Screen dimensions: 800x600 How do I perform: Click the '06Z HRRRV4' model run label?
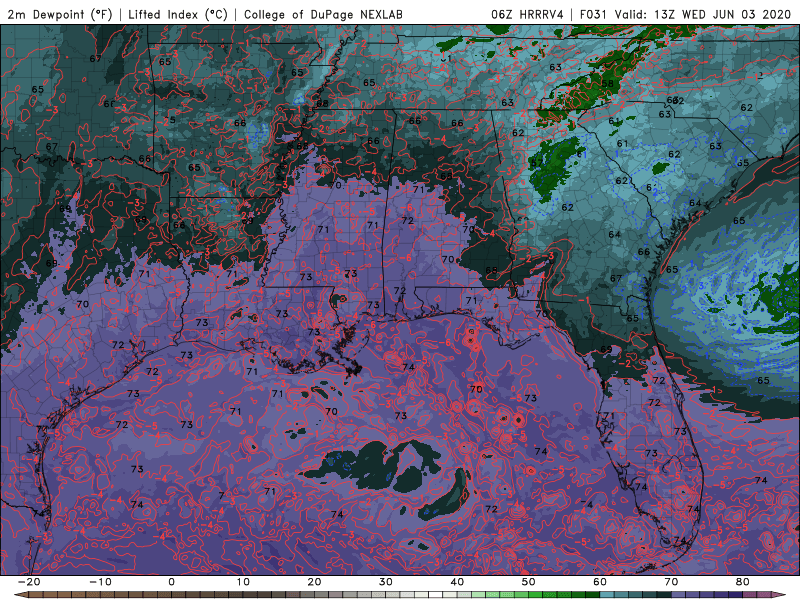pyautogui.click(x=528, y=14)
